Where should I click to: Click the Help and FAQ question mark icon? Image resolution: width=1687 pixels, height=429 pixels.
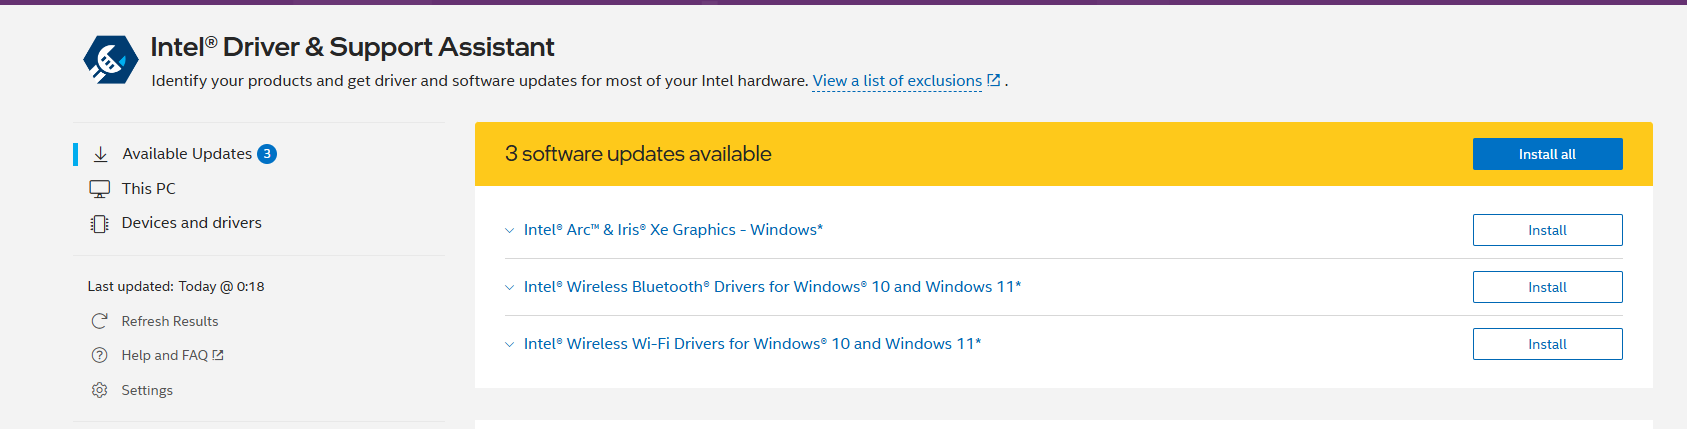point(100,355)
